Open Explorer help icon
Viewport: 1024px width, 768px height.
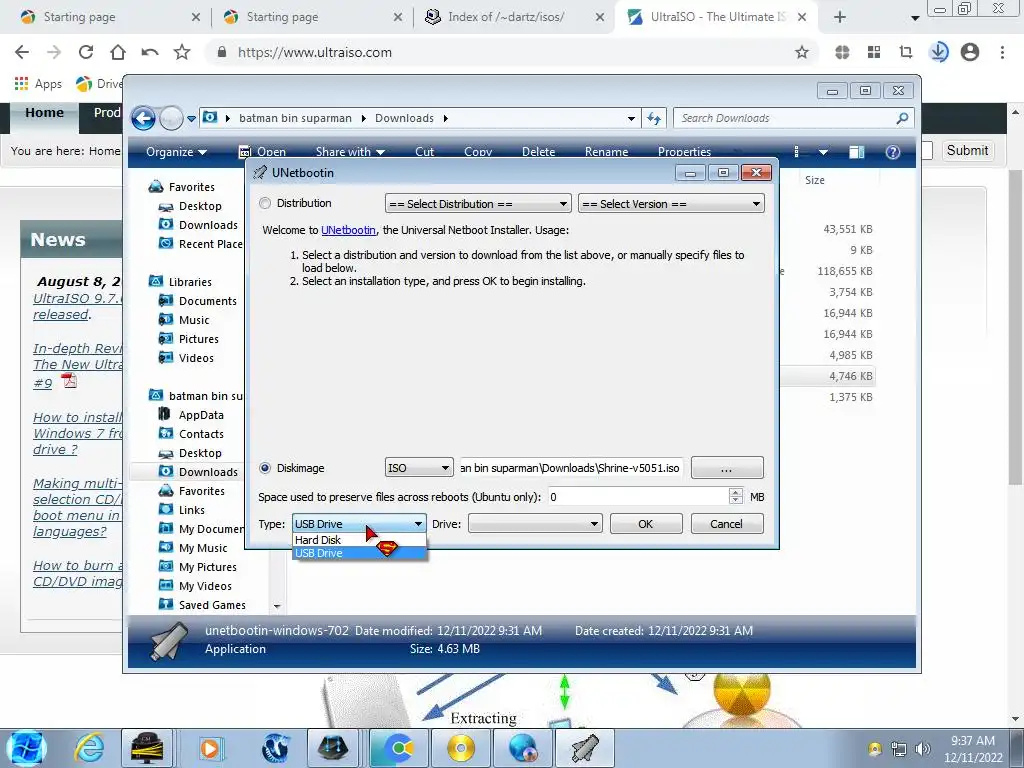(x=893, y=152)
